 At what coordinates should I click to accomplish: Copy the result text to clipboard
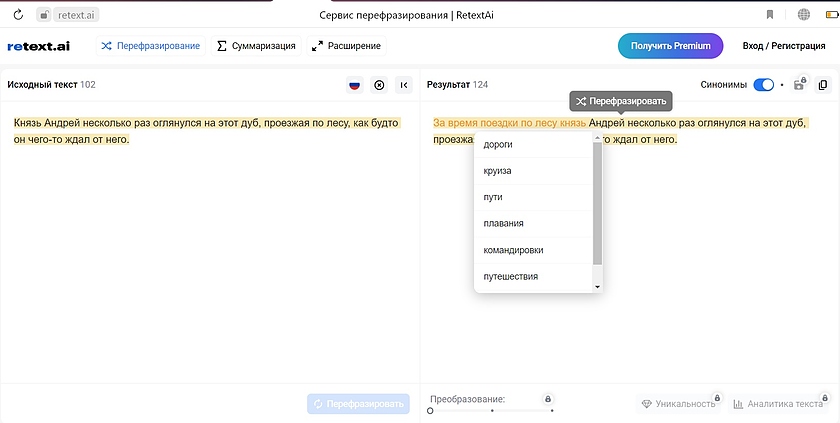tap(823, 85)
